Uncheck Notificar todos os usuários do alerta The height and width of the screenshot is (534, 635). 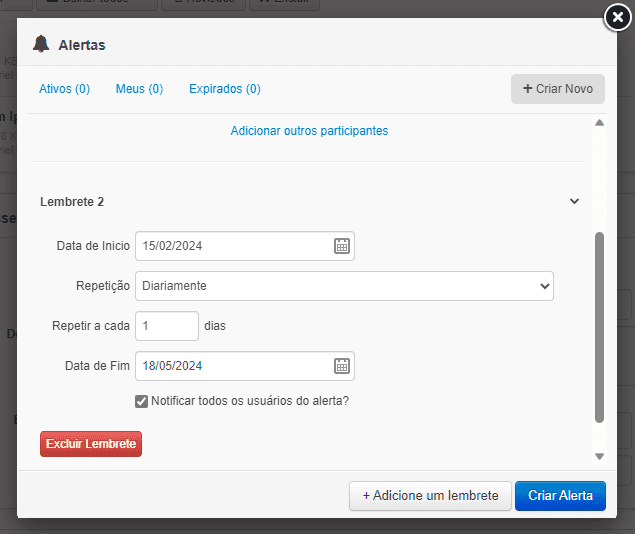coord(141,401)
